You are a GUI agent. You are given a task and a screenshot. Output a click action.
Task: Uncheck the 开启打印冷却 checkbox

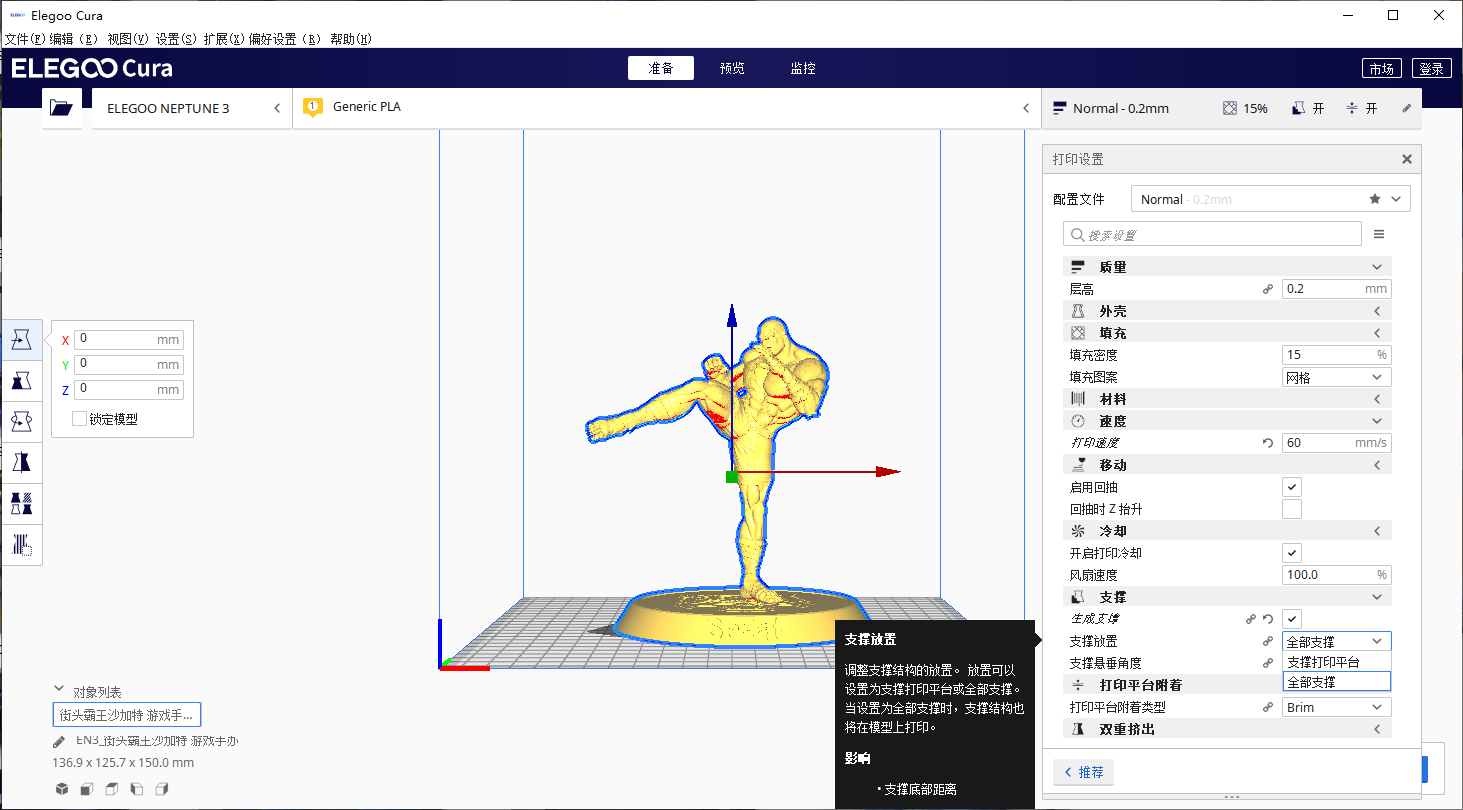(1292, 553)
